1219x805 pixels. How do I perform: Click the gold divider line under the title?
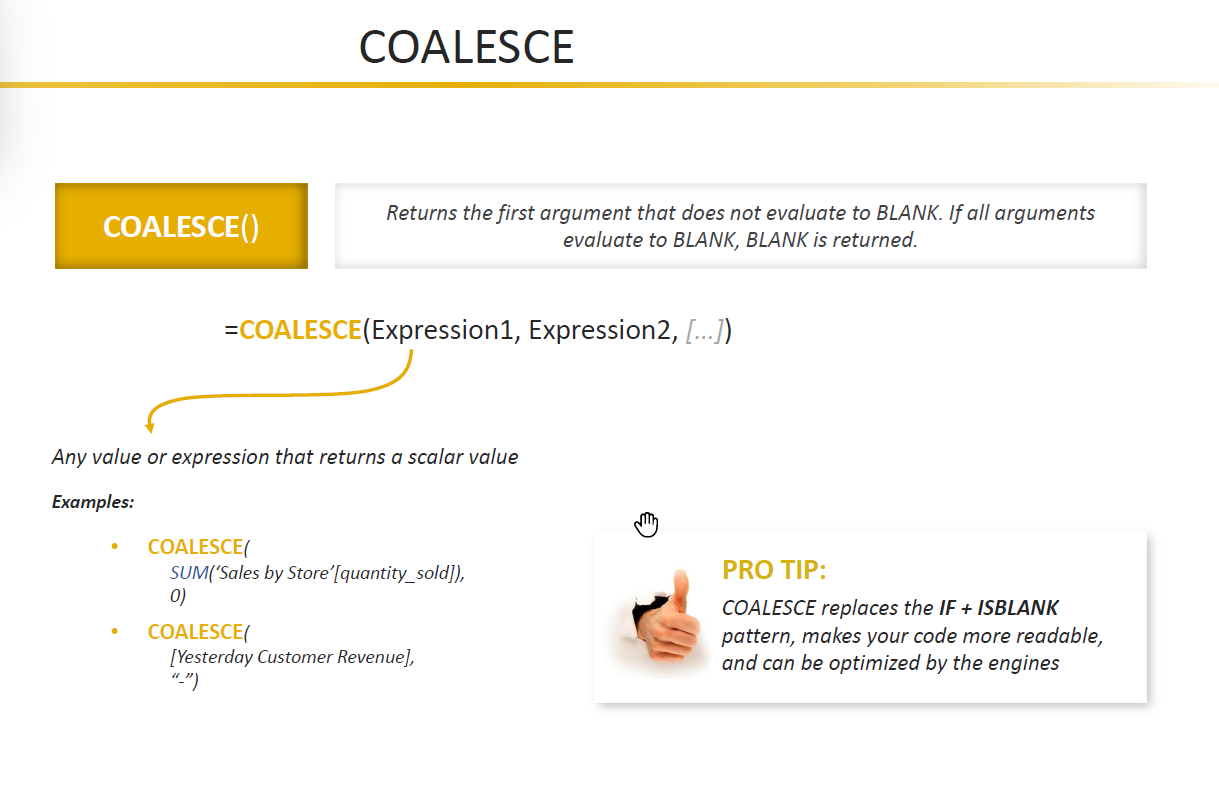pos(609,85)
